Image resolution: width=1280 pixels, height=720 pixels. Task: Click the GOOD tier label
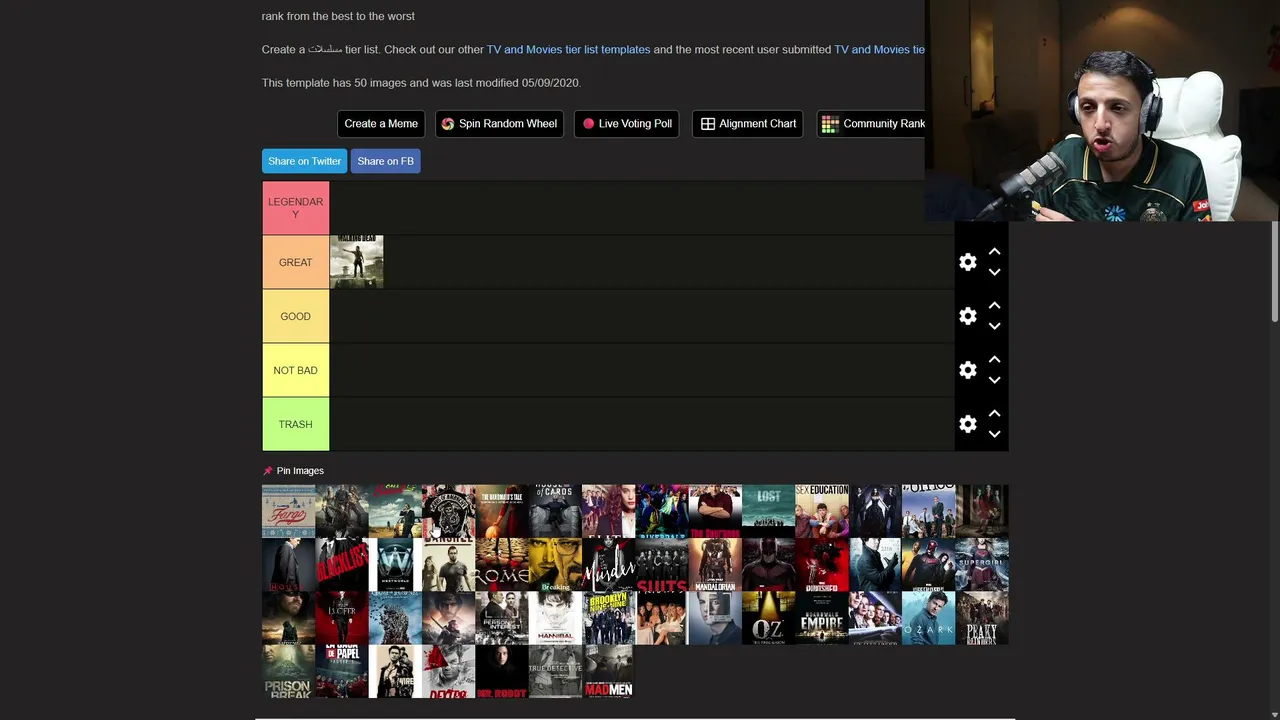pos(296,316)
